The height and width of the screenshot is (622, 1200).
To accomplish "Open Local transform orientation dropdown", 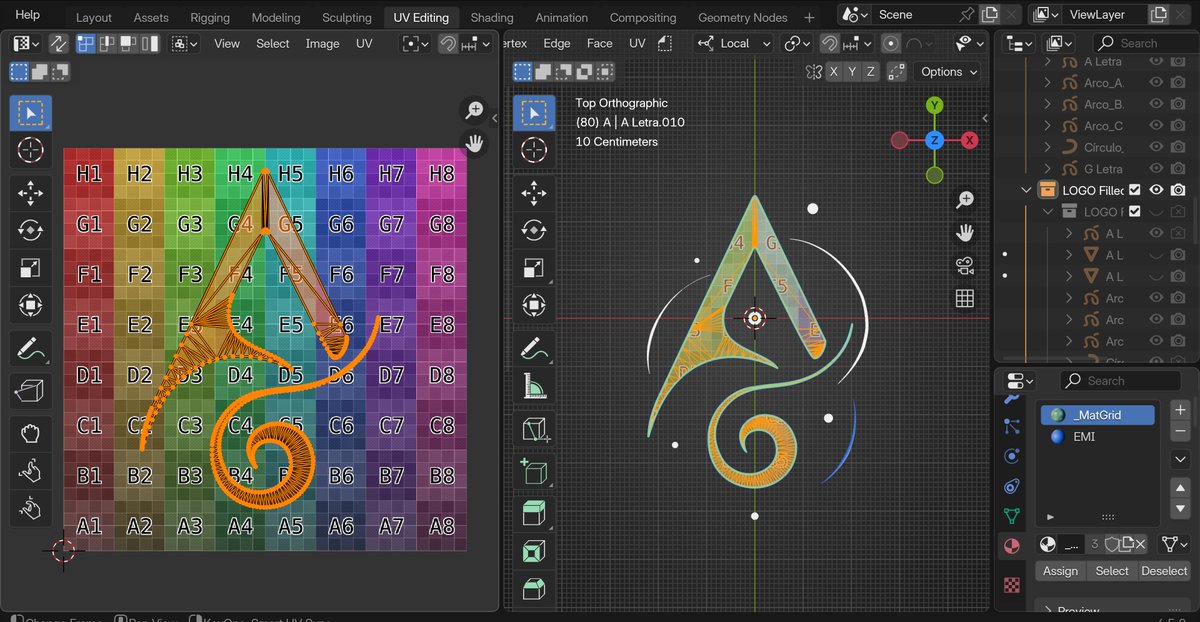I will pyautogui.click(x=735, y=43).
